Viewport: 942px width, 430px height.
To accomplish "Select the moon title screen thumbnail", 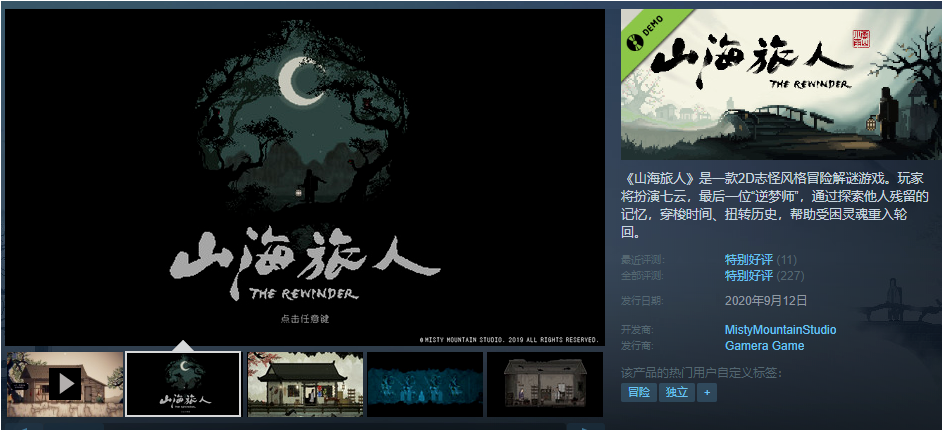I will 183,384.
